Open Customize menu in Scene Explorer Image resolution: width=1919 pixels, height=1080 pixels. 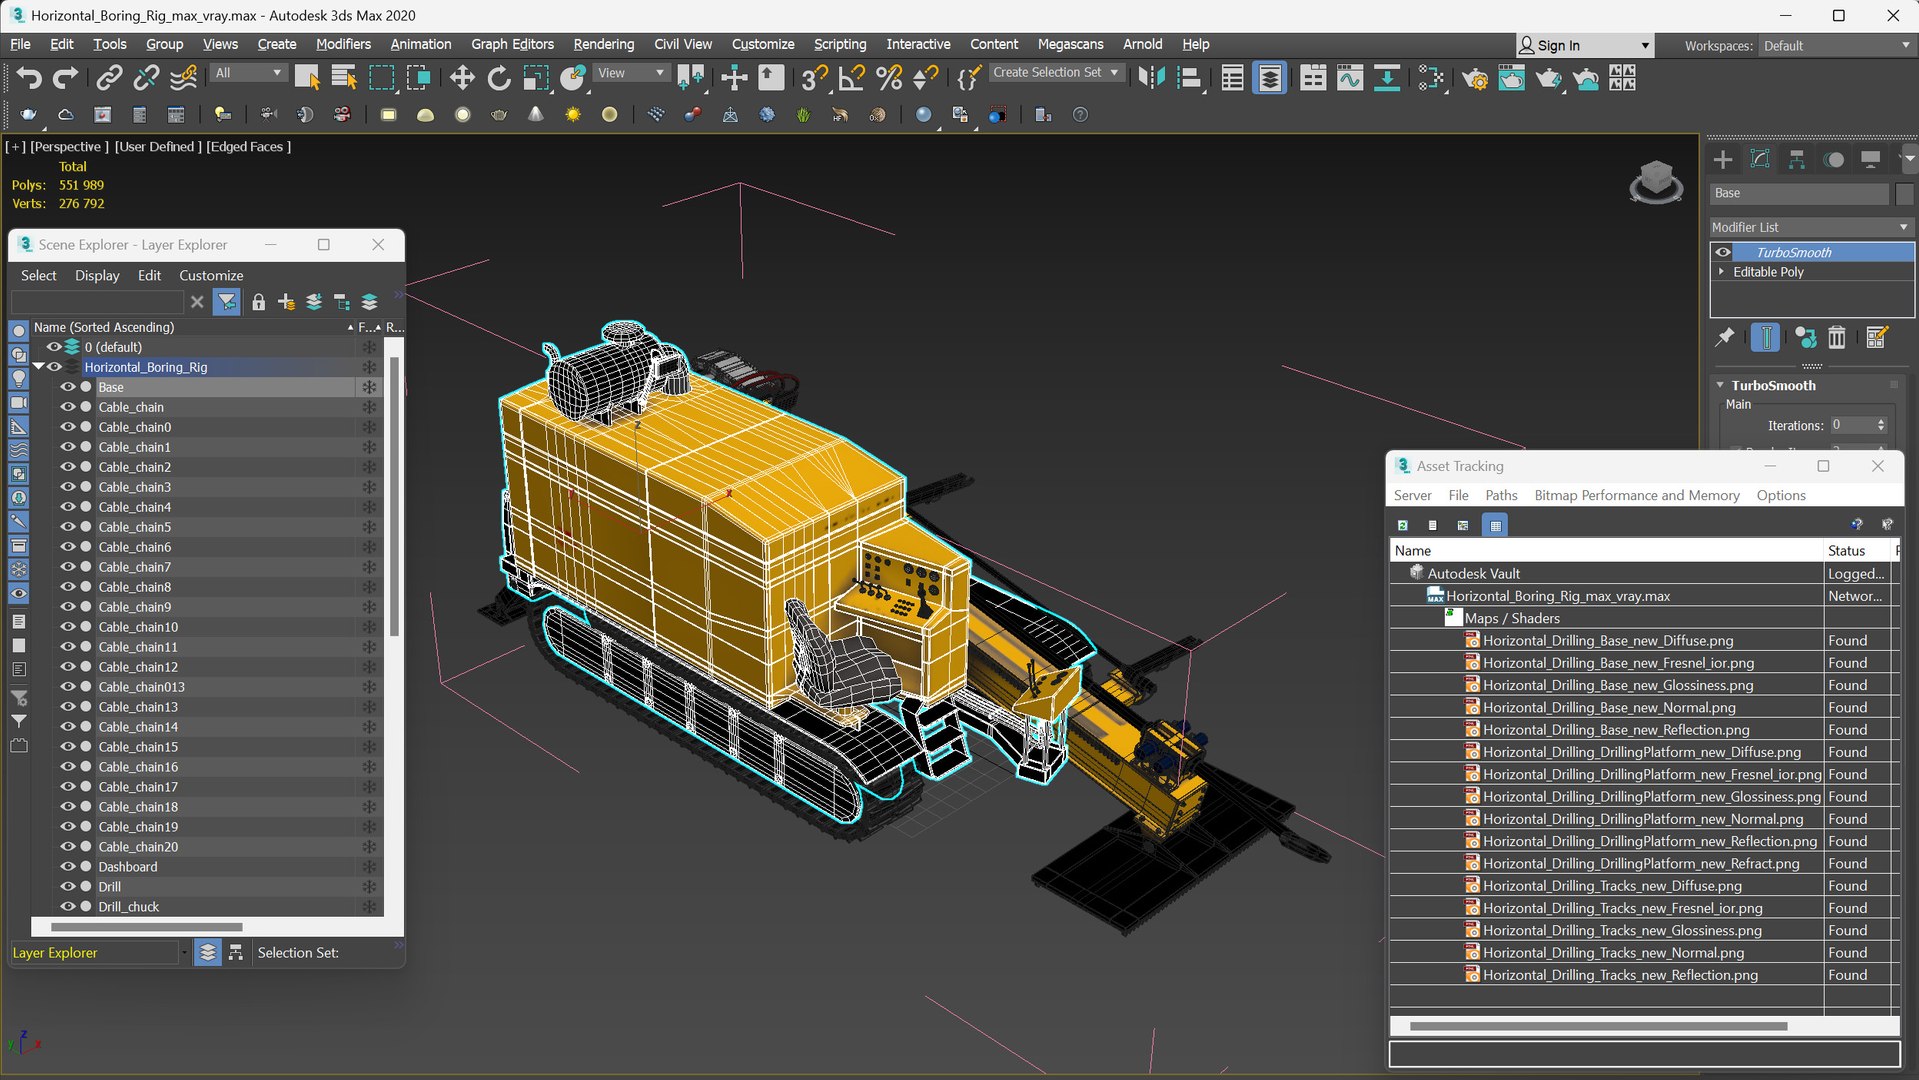coord(210,275)
